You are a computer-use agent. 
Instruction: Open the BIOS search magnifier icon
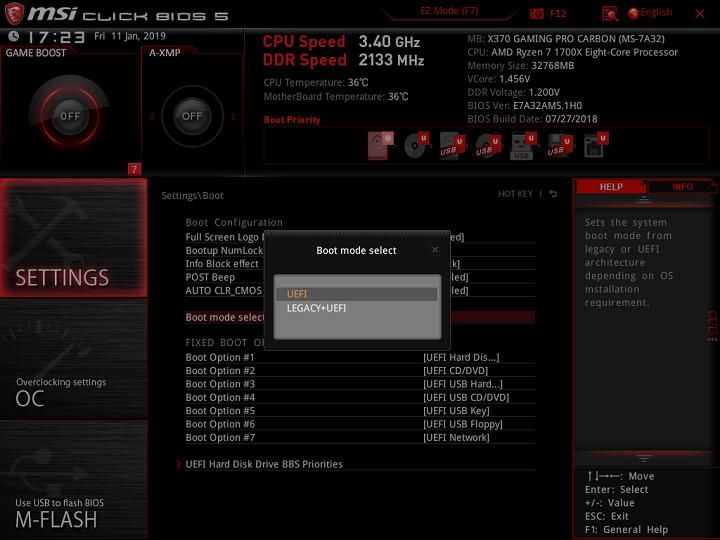(x=609, y=13)
